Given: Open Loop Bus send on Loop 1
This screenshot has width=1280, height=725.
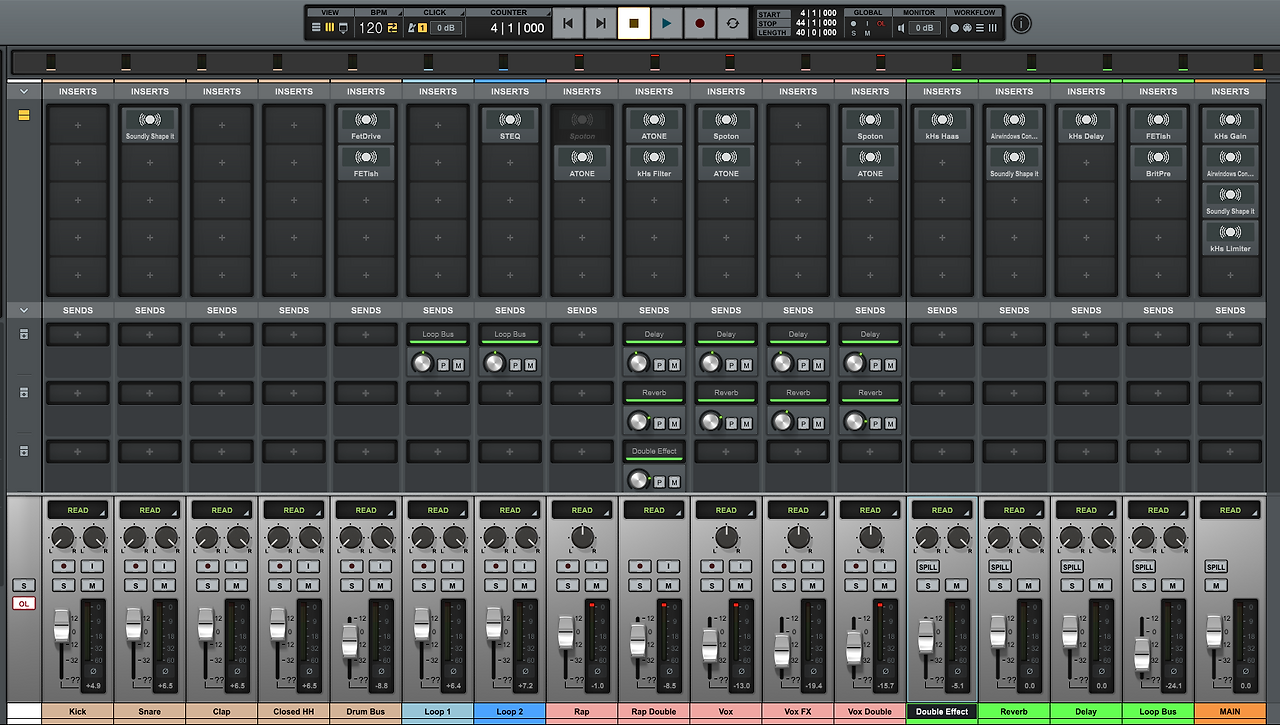Looking at the screenshot, I should point(438,334).
